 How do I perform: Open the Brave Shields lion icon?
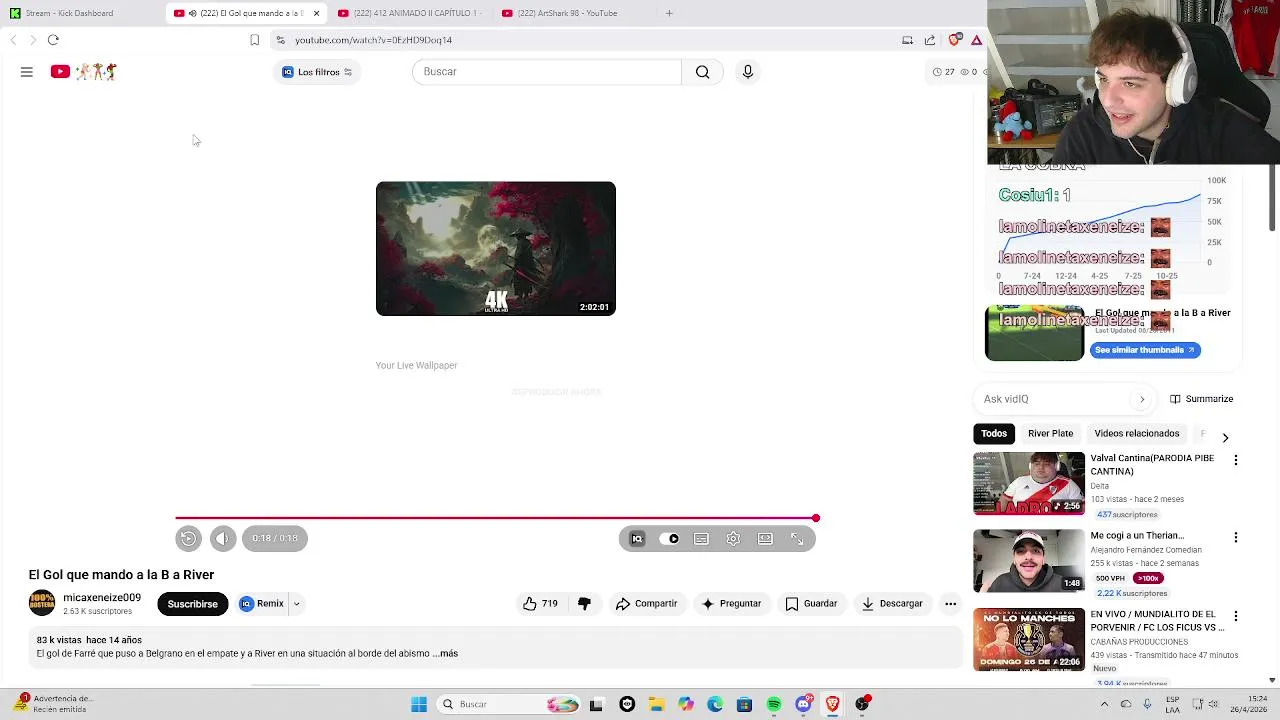point(955,40)
